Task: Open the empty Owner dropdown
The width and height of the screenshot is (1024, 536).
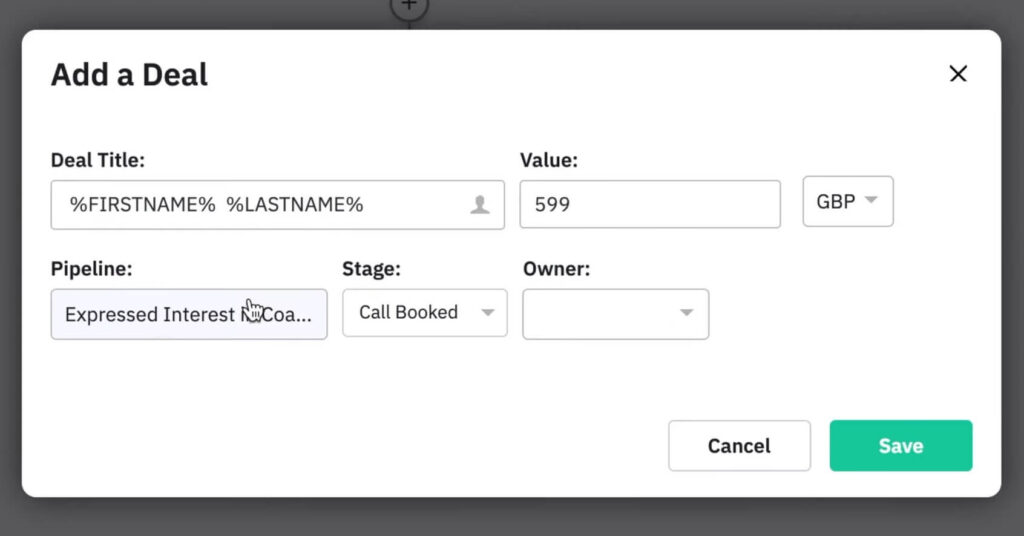Action: pyautogui.click(x=615, y=314)
